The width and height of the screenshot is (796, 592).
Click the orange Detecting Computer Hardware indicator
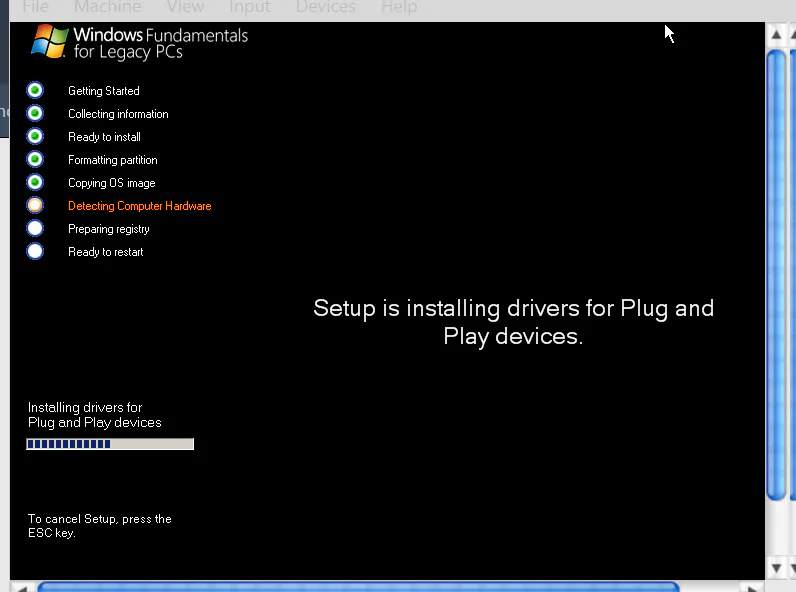tap(35, 205)
